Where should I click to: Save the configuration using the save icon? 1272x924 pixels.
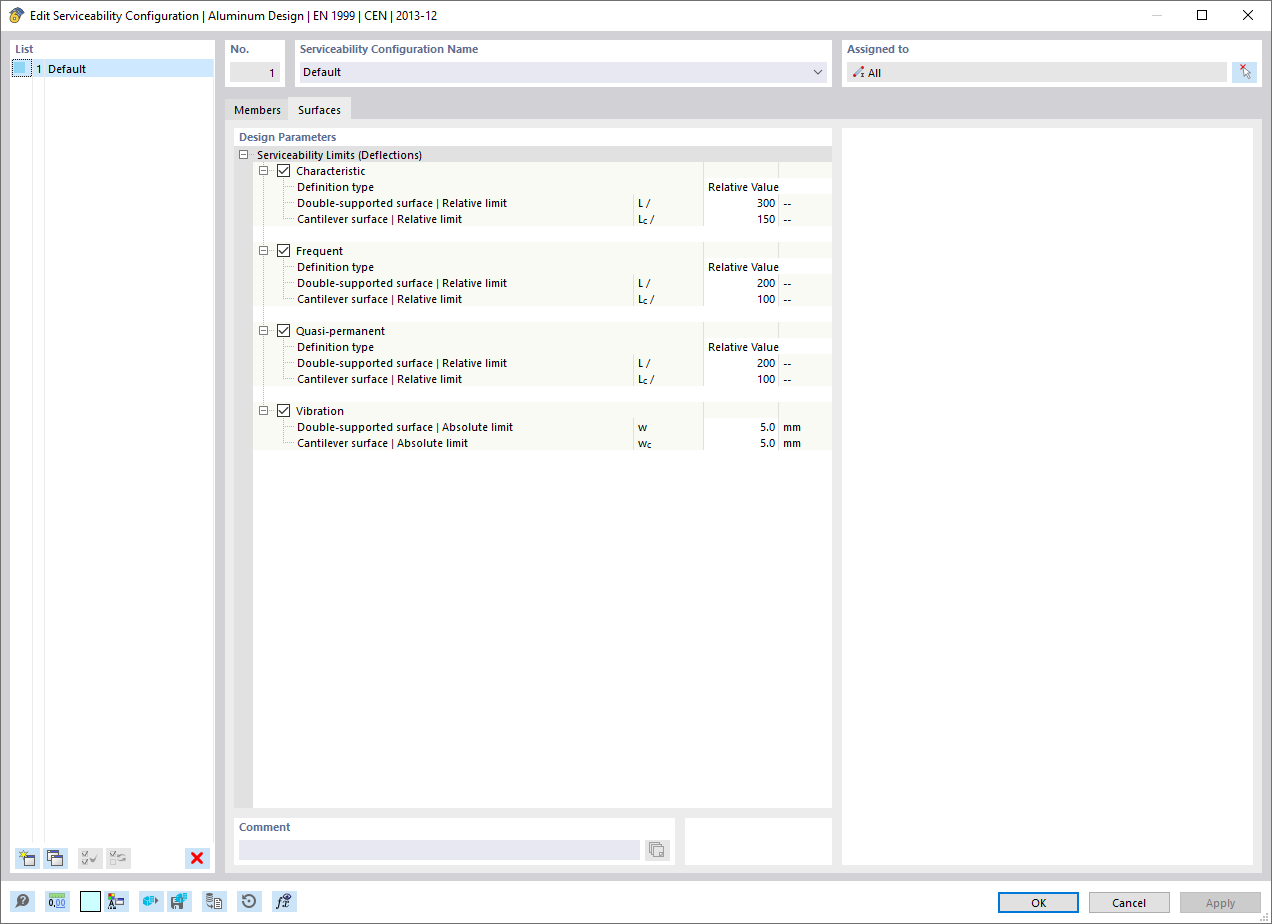[181, 902]
